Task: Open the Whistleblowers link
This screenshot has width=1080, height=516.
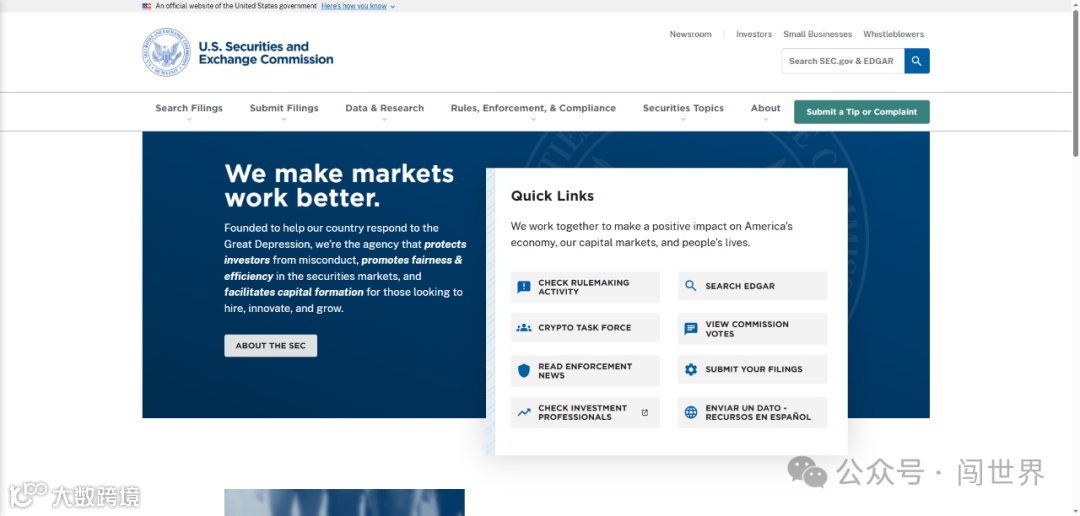Action: (x=893, y=34)
